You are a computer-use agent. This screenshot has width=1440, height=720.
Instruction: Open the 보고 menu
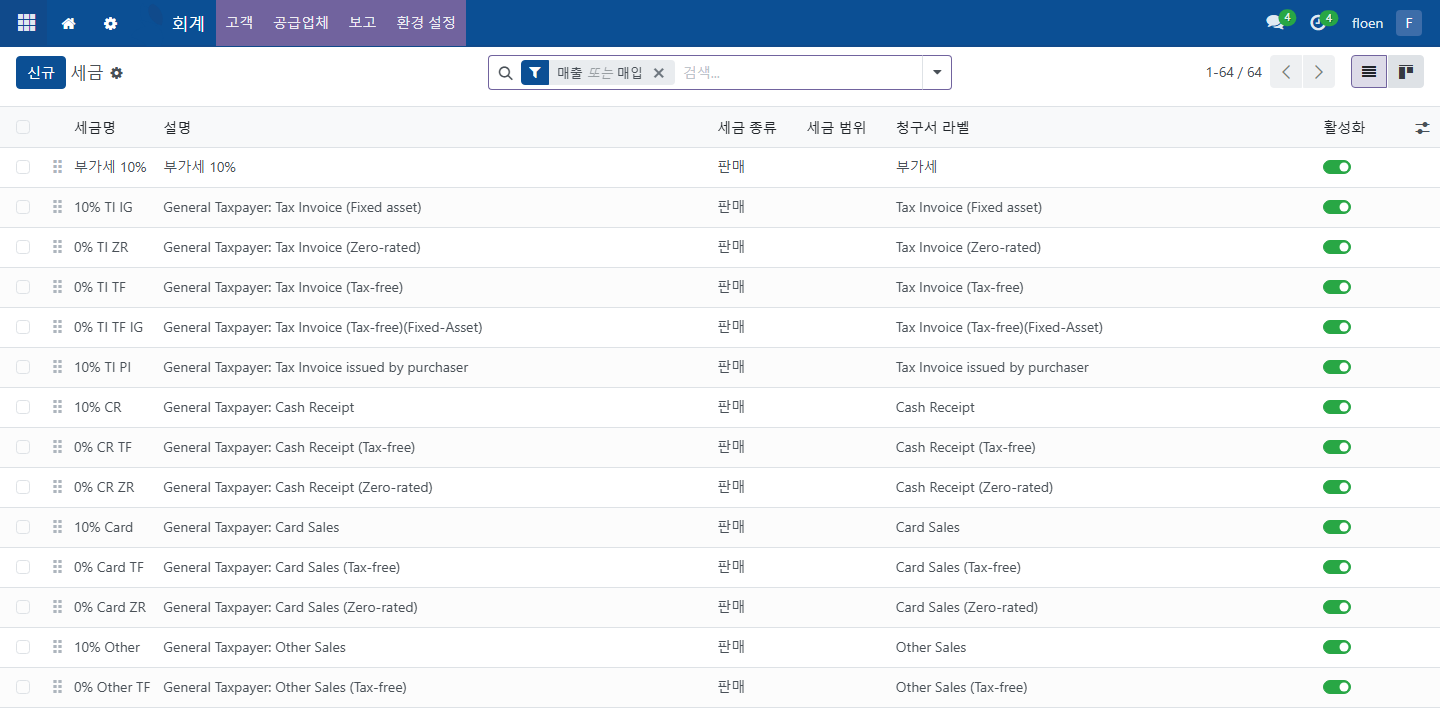[x=362, y=22]
